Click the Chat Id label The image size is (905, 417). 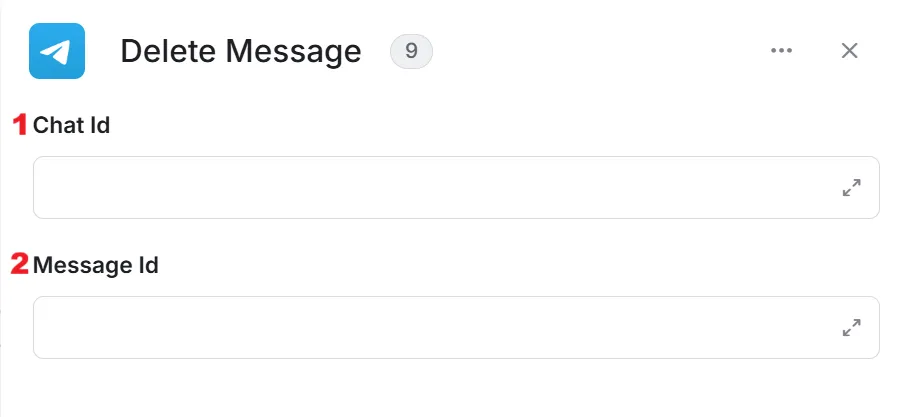tap(72, 125)
